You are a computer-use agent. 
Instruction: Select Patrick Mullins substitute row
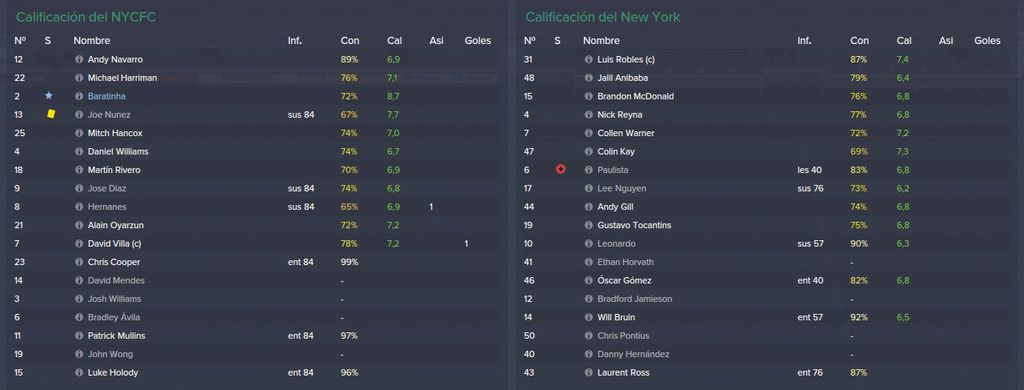[x=256, y=336]
